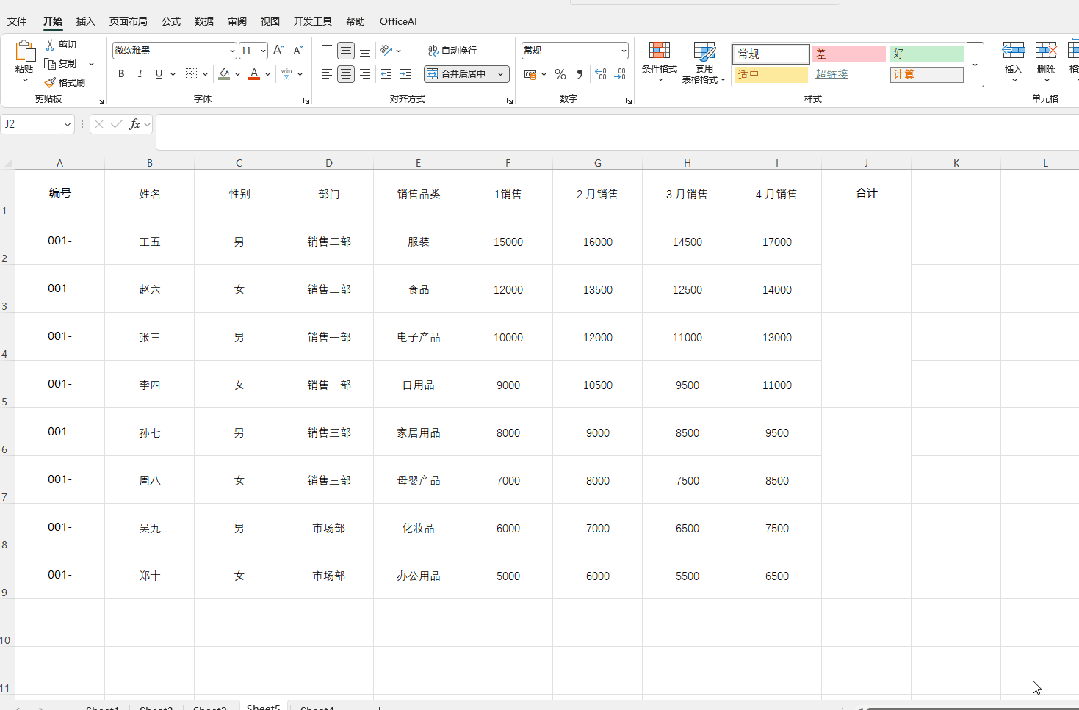The height and width of the screenshot is (710, 1079).
Task: Switch to the Sheet1 worksheet tab
Action: point(103,707)
